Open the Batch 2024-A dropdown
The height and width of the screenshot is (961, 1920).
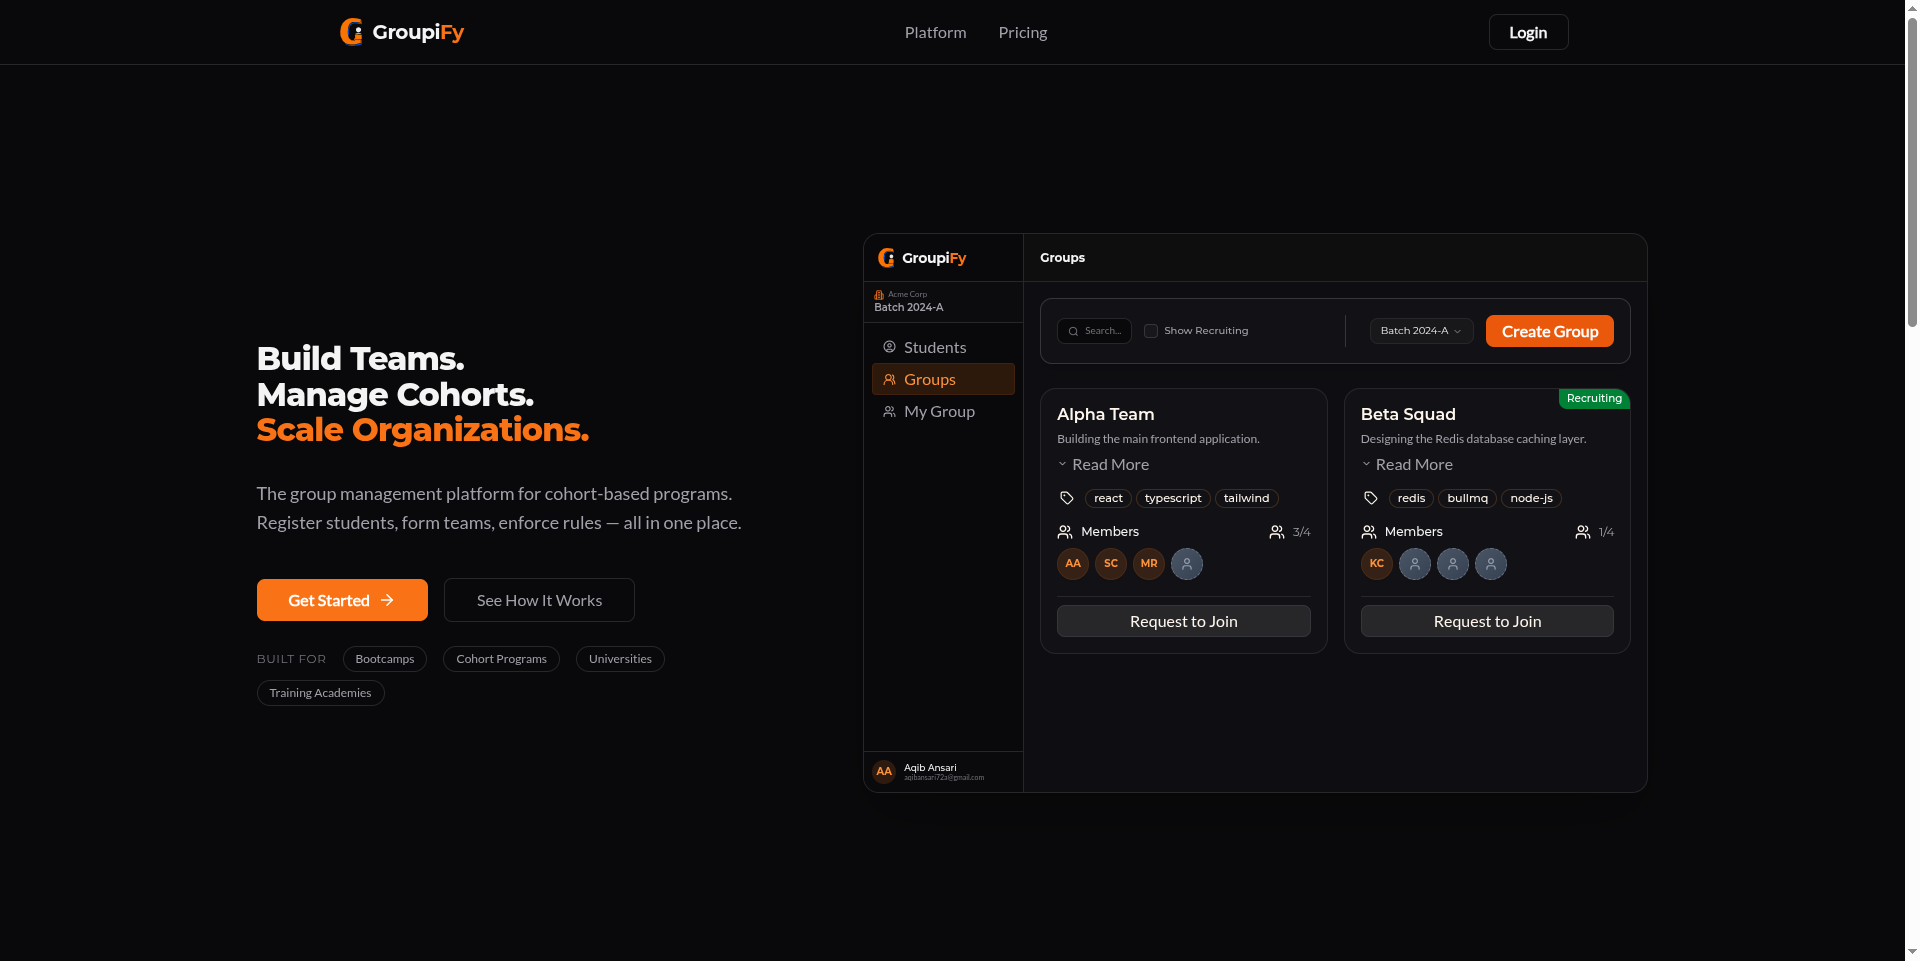pos(1421,331)
